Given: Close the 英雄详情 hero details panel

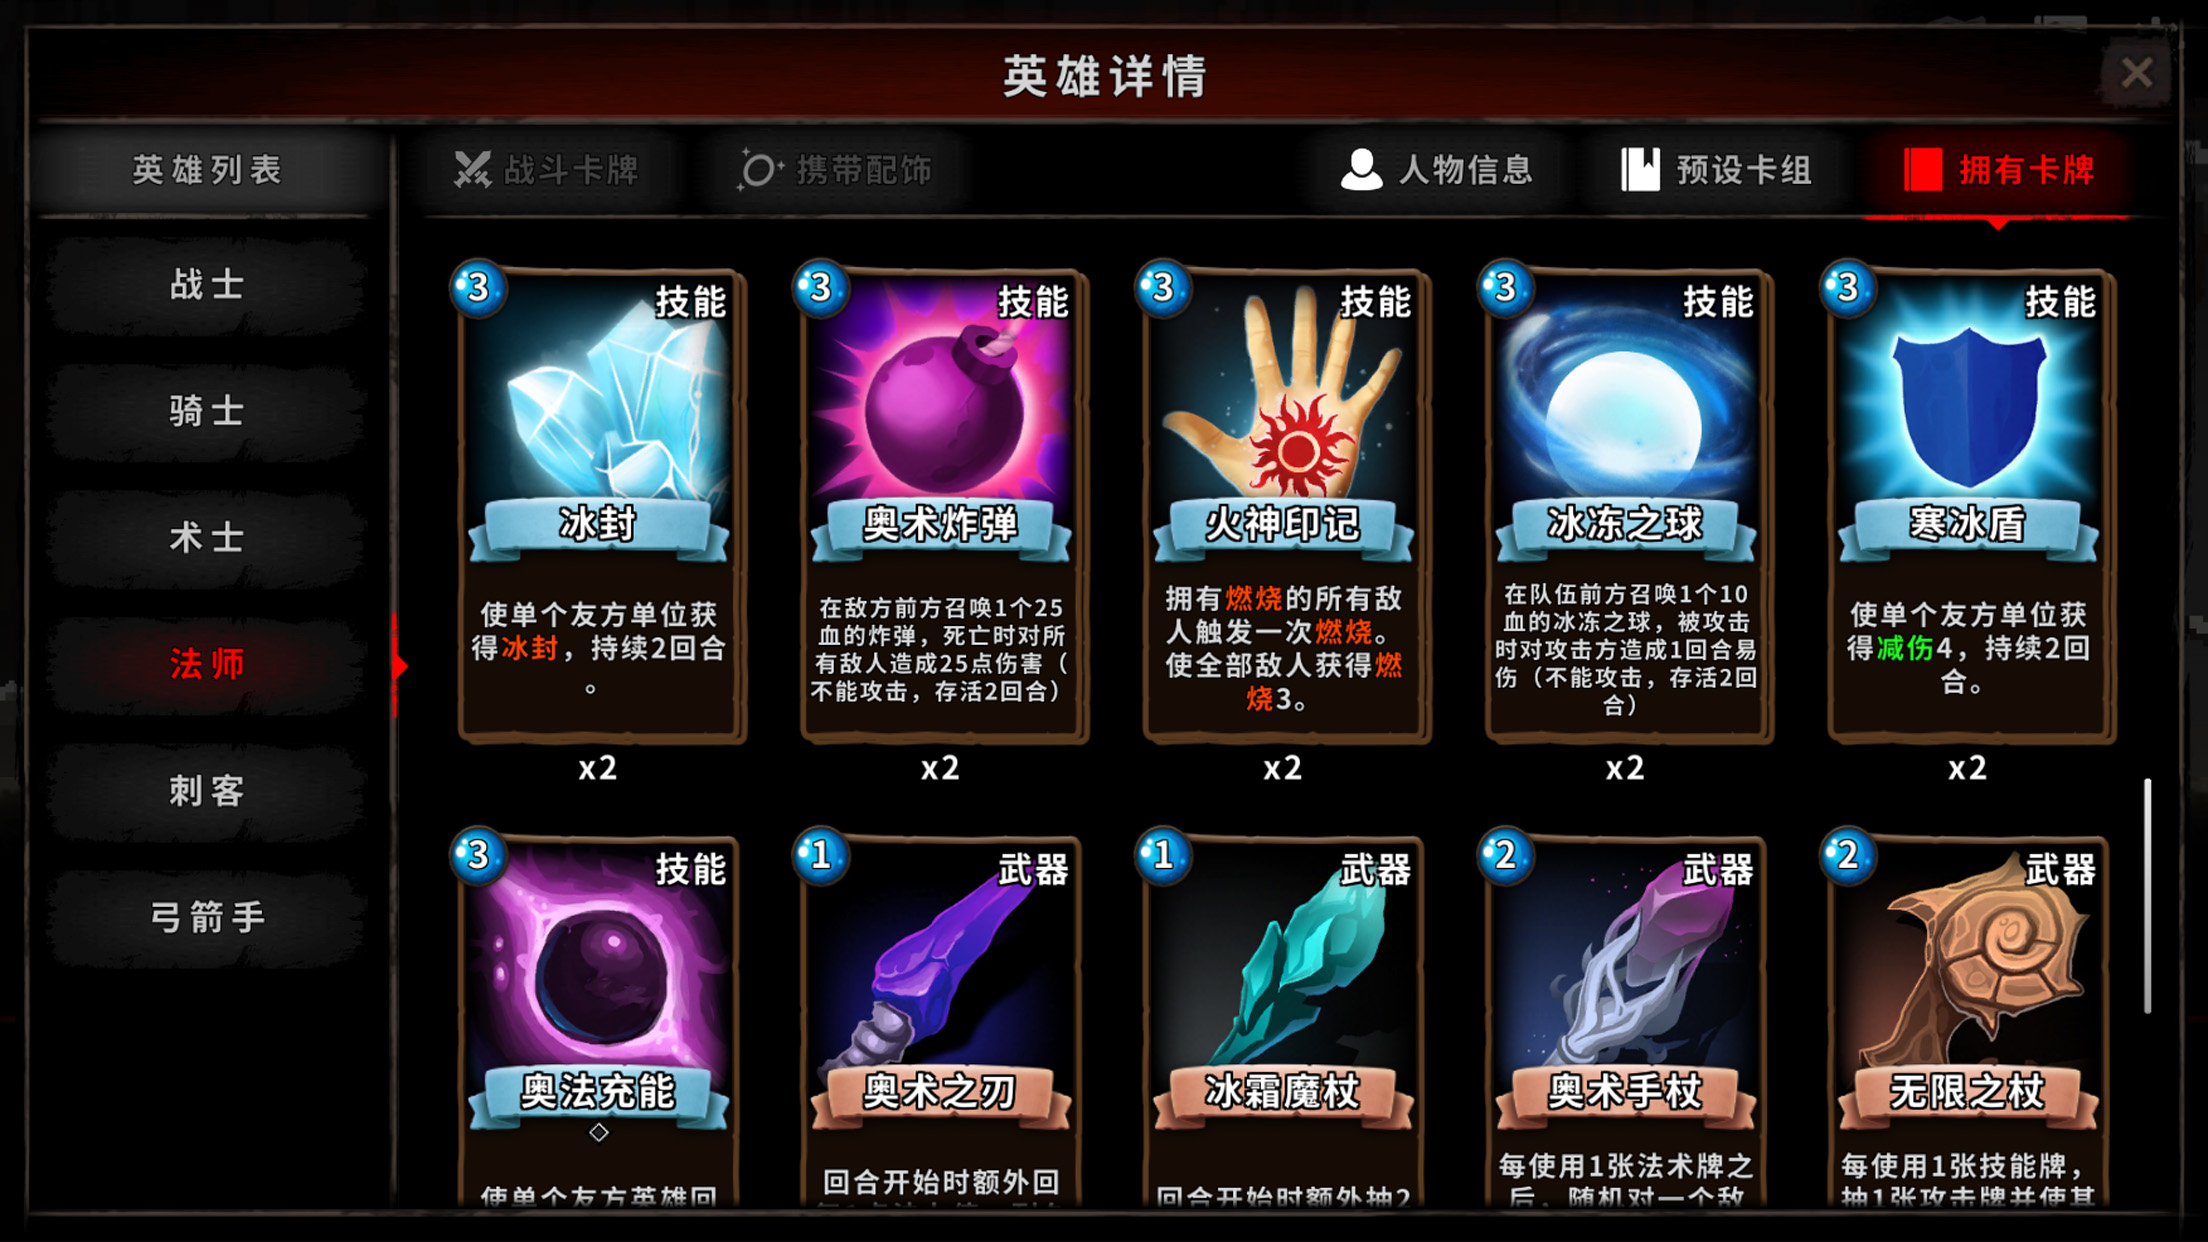Looking at the screenshot, I should pos(2137,72).
